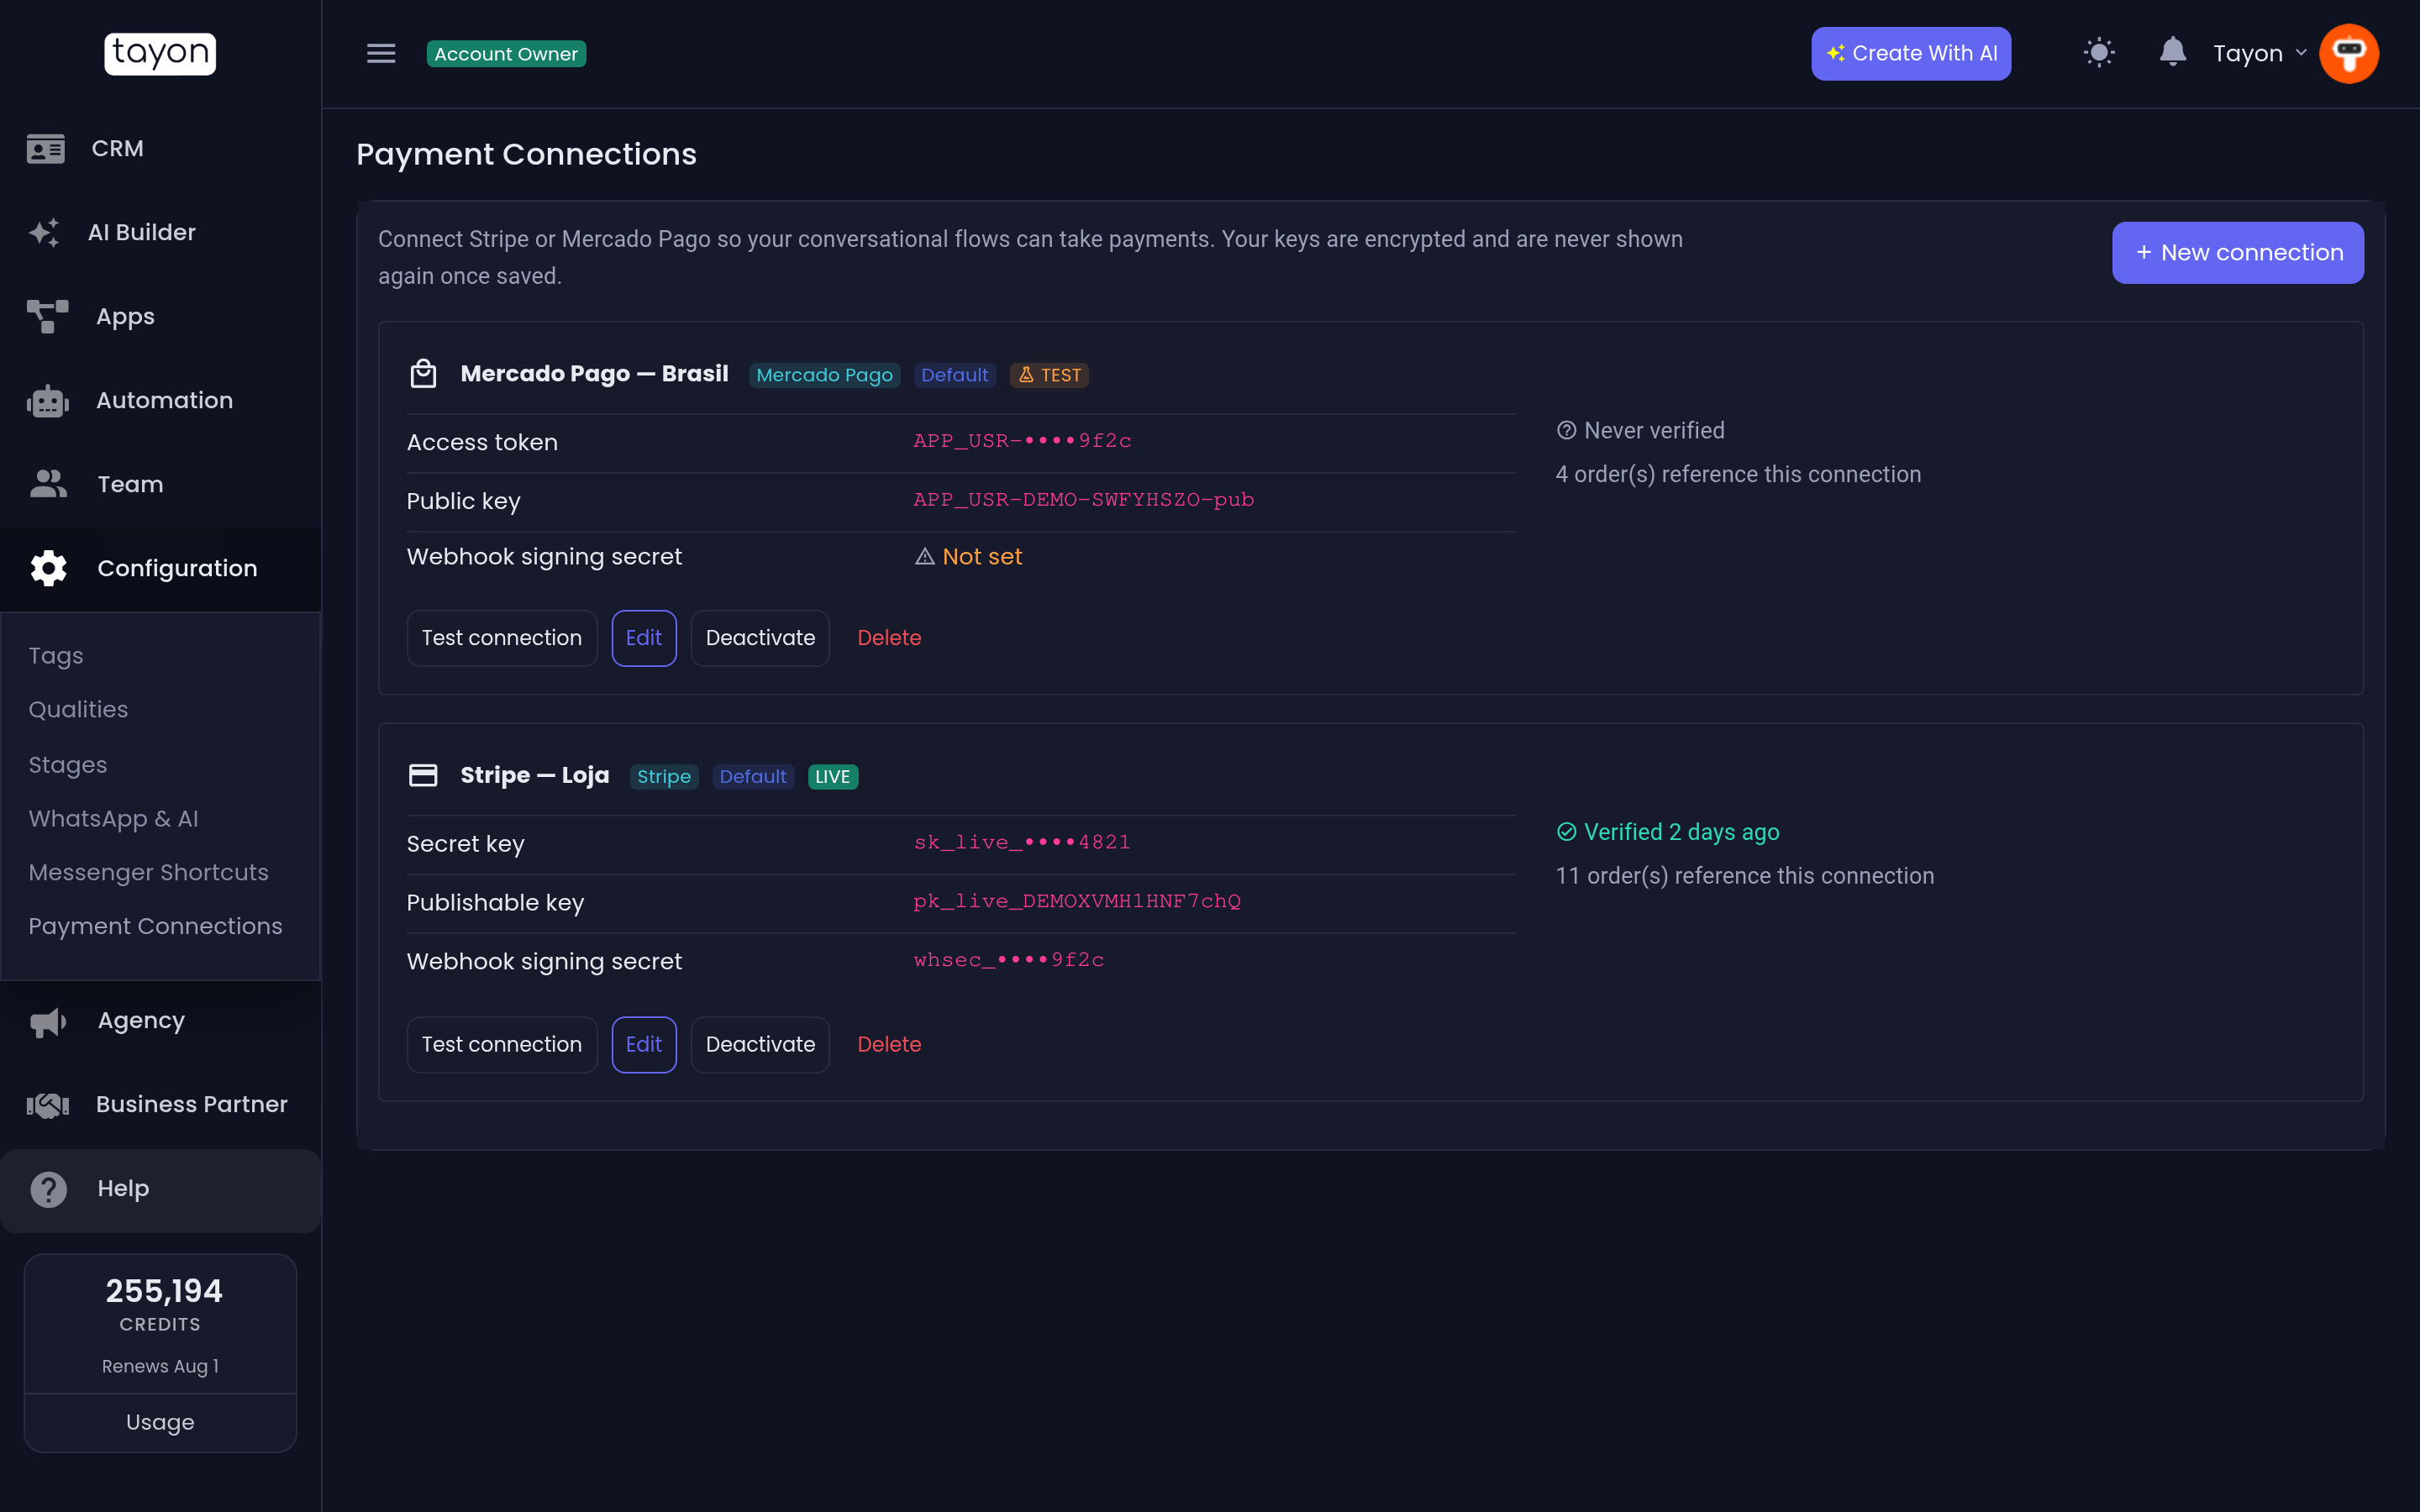The image size is (2420, 1512).
Task: Click the Mercado Pago public key value
Action: 1084,500
